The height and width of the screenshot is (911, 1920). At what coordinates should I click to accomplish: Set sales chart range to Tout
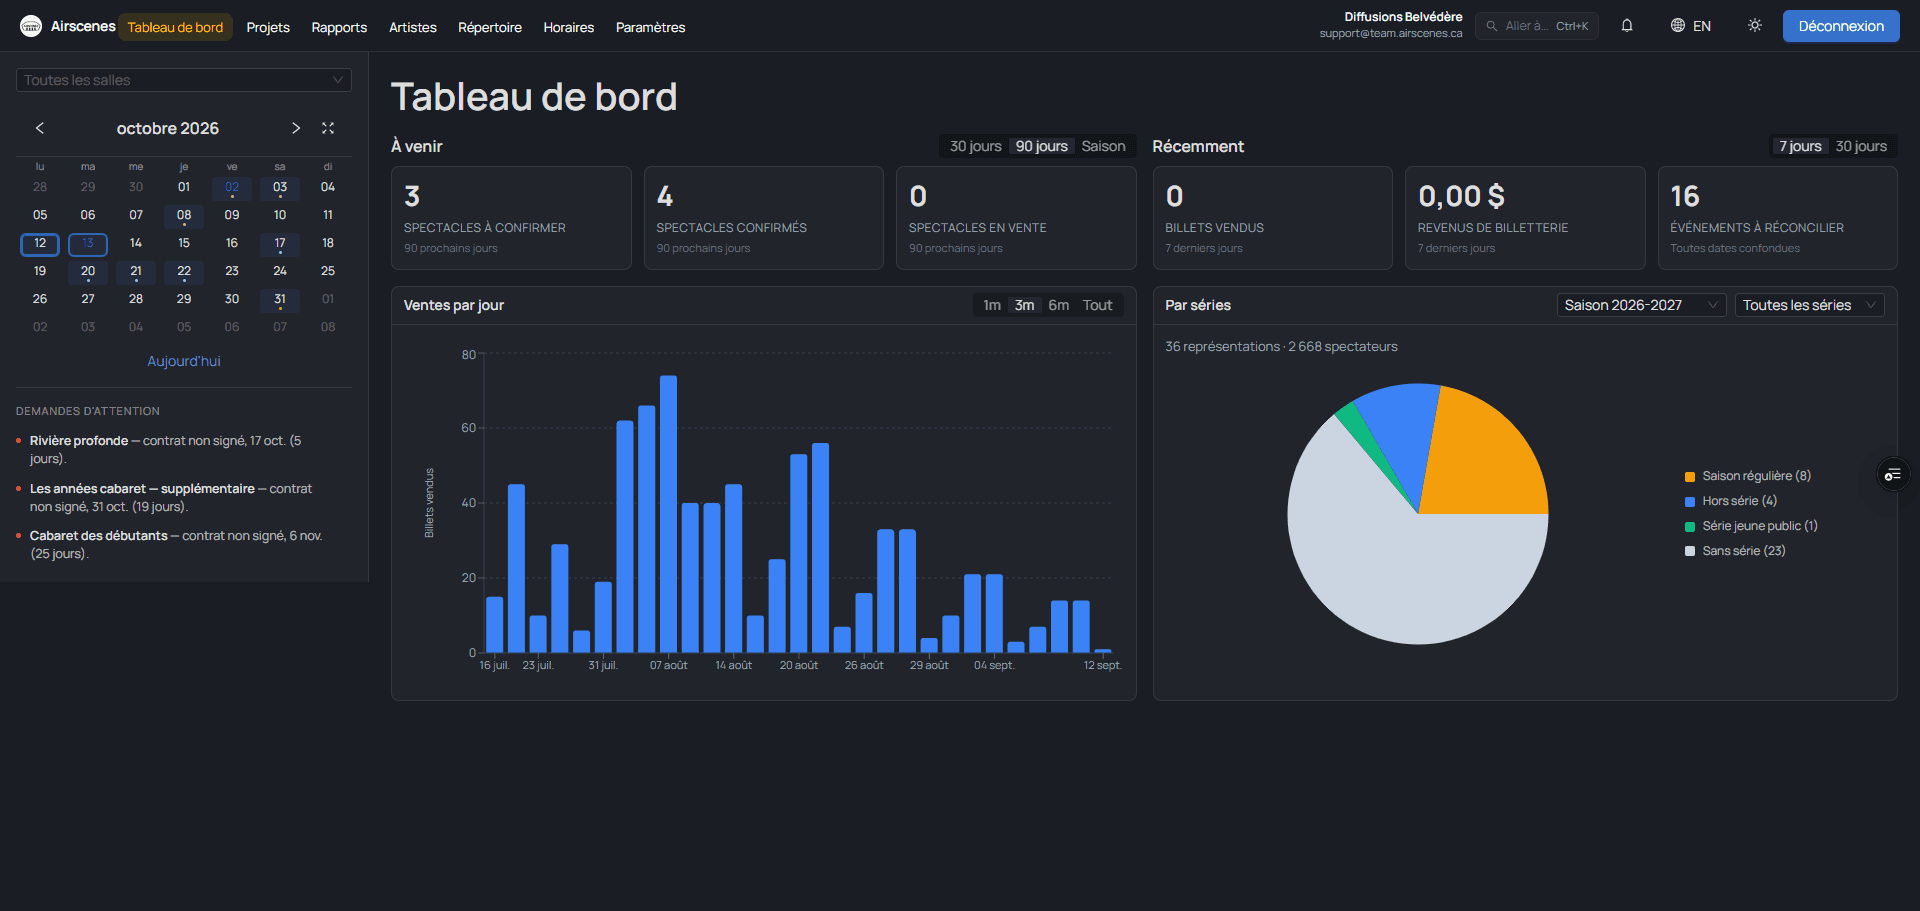pos(1097,305)
